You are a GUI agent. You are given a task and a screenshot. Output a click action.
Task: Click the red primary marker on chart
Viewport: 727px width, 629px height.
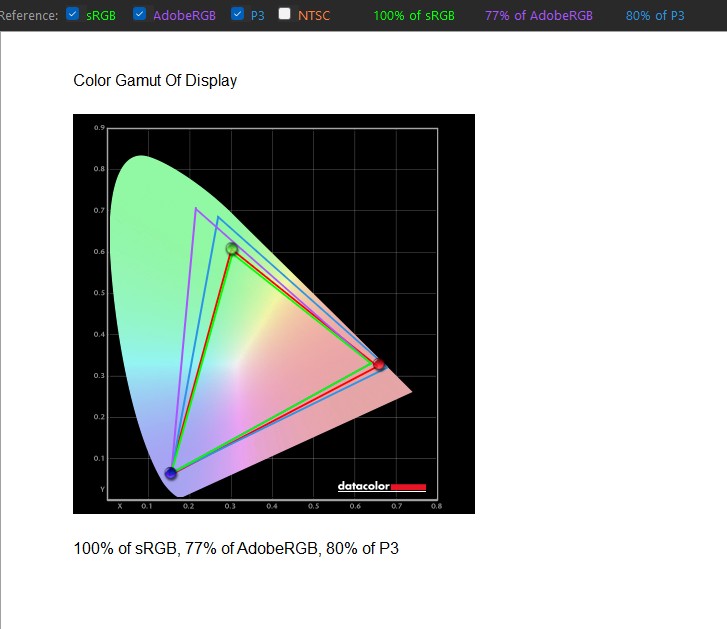(x=379, y=364)
